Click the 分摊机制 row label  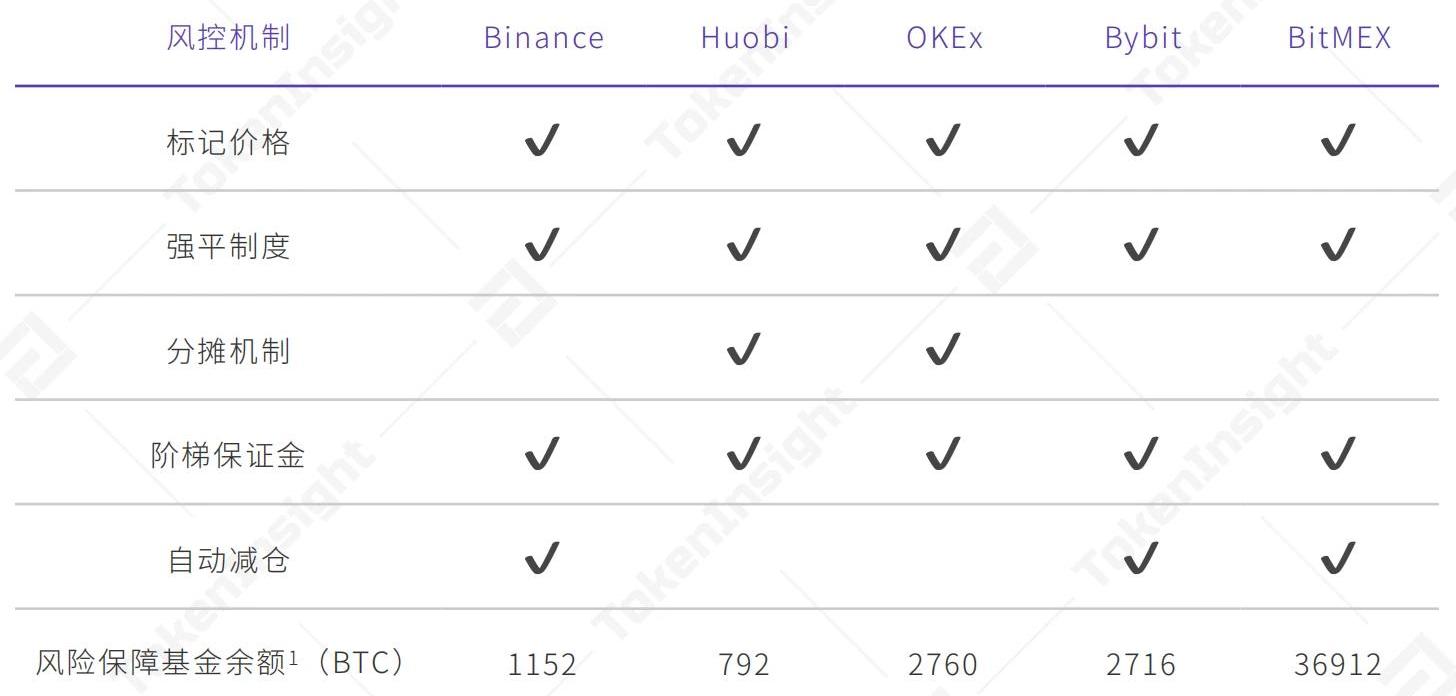[228, 351]
